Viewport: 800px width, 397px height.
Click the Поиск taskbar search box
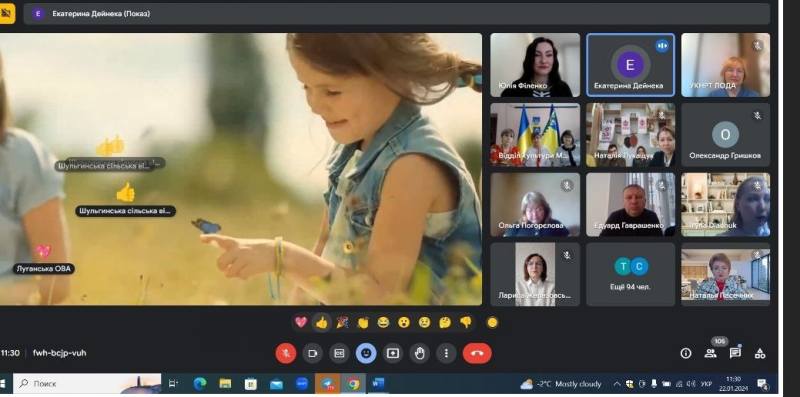(x=87, y=384)
